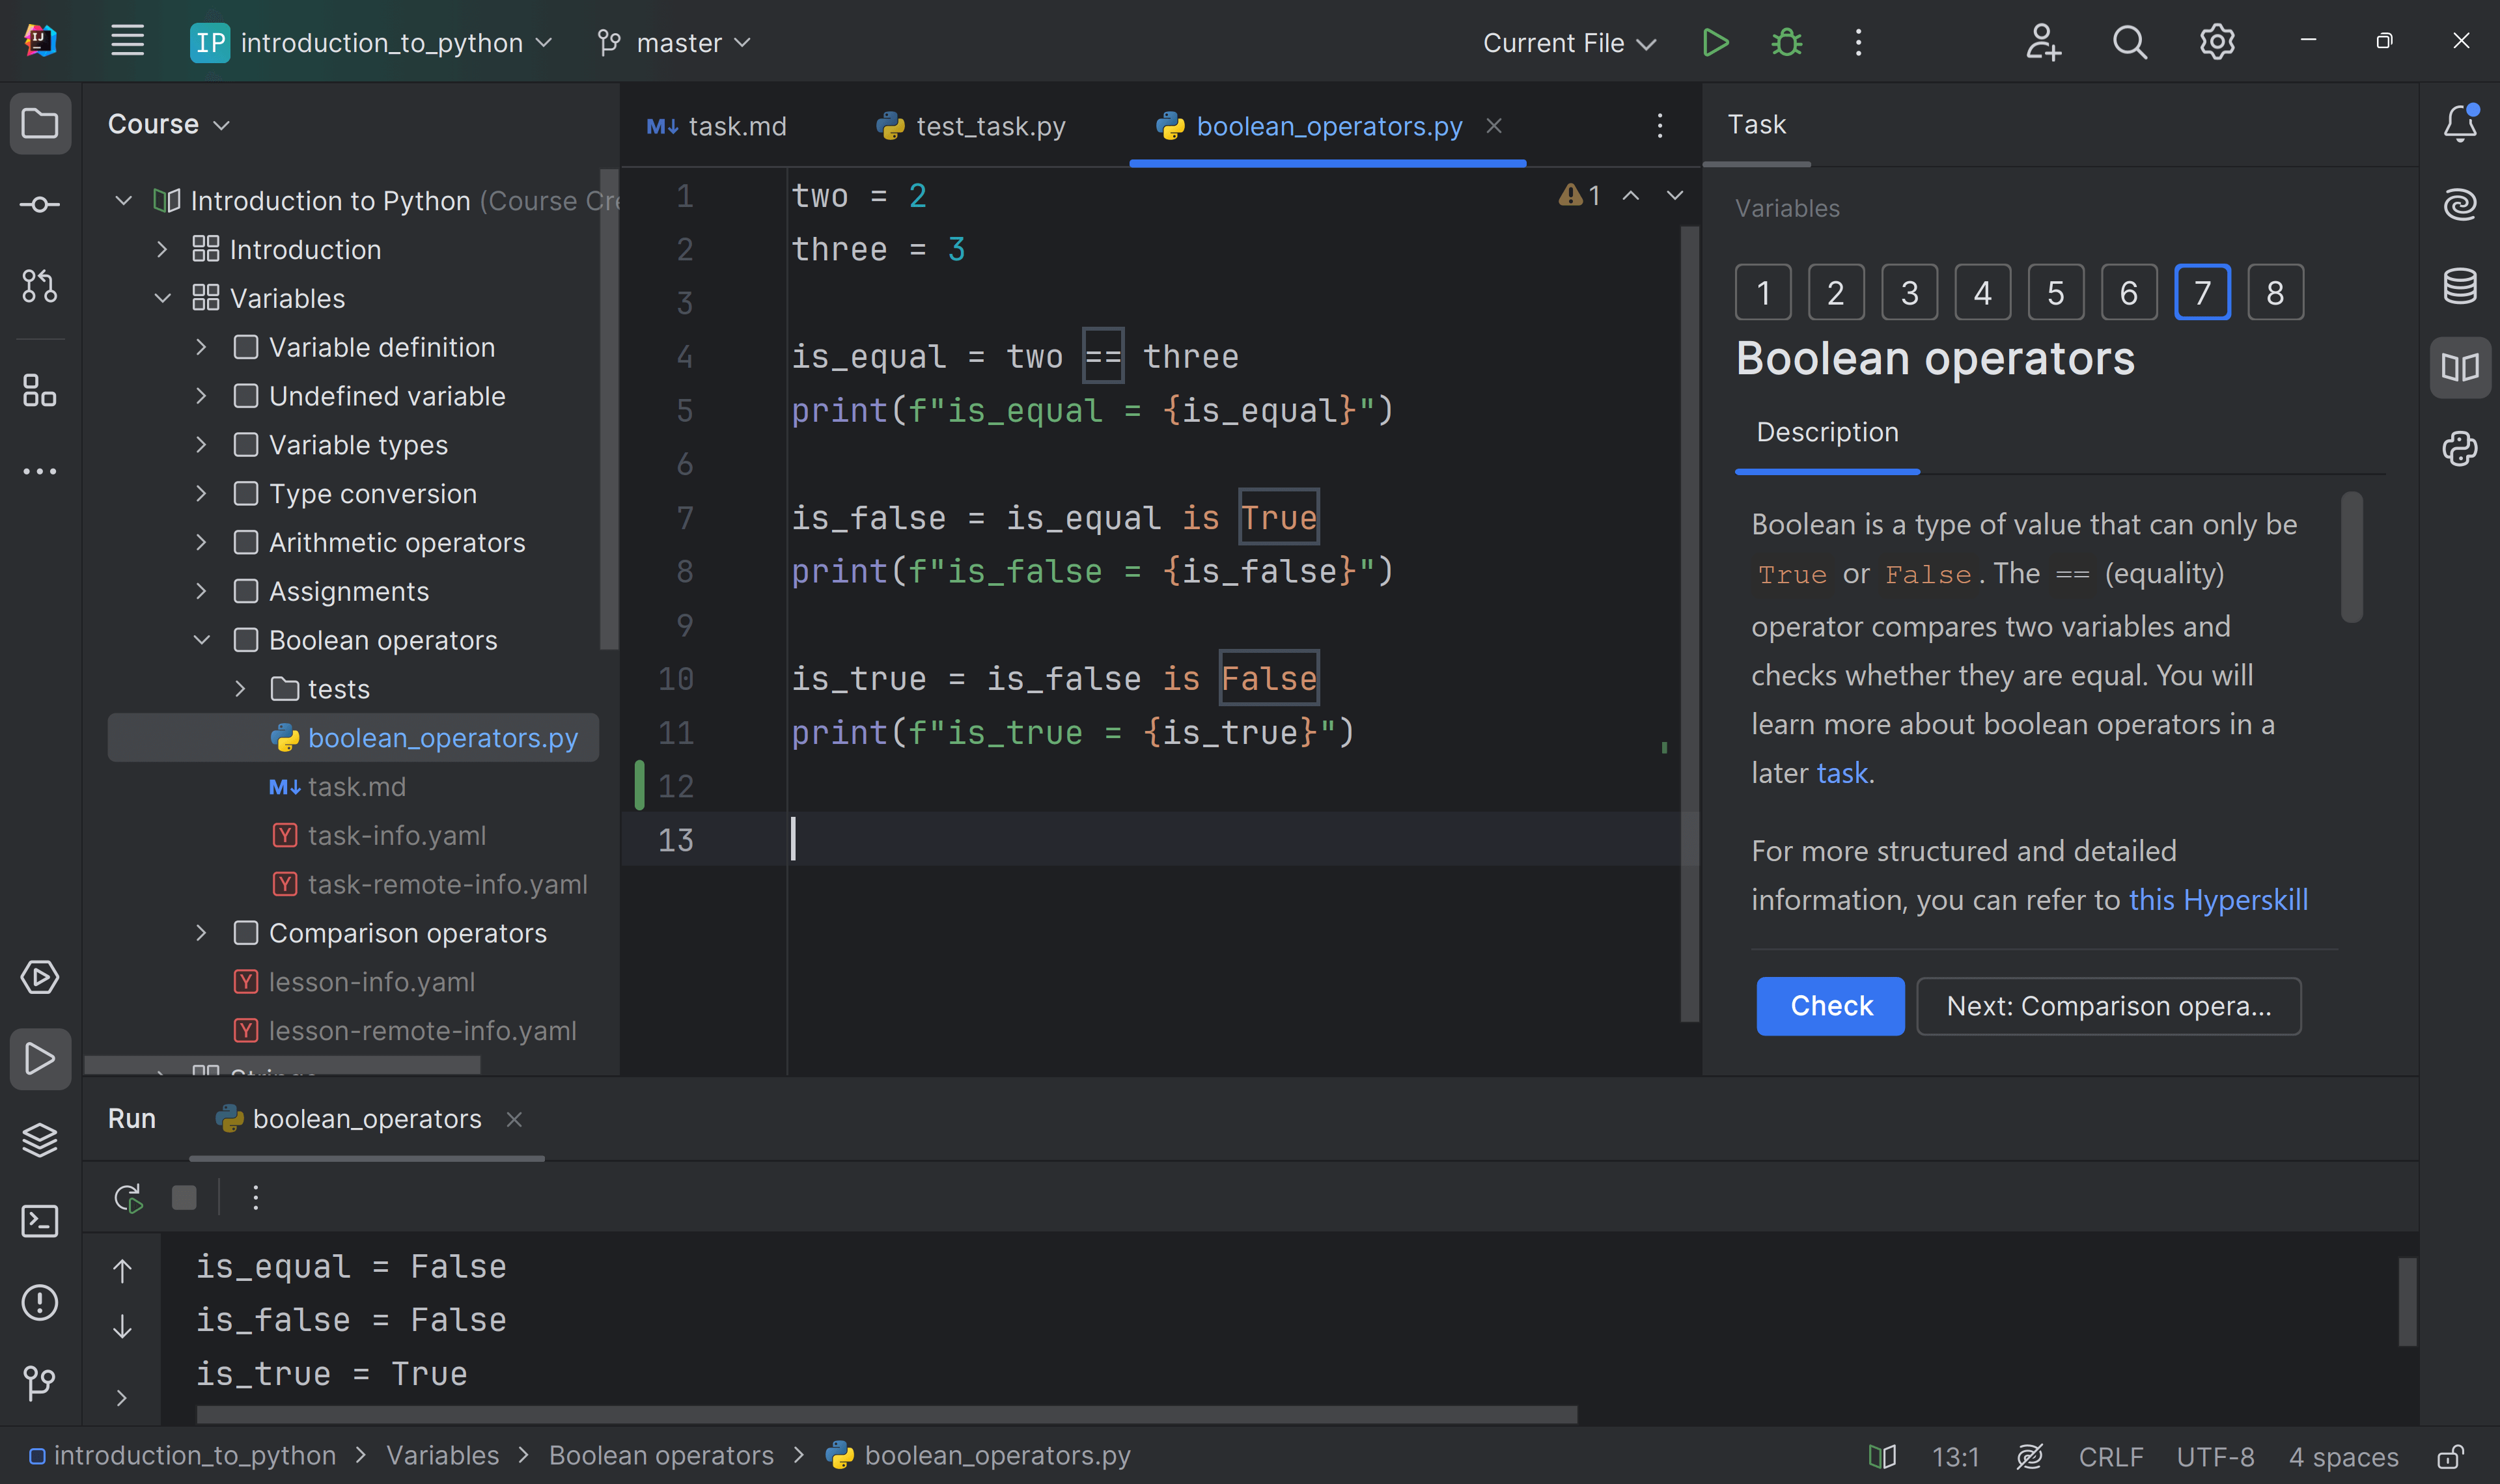Tick the Arithmetic operators checkbox
Image resolution: width=2500 pixels, height=1484 pixels.
245,541
